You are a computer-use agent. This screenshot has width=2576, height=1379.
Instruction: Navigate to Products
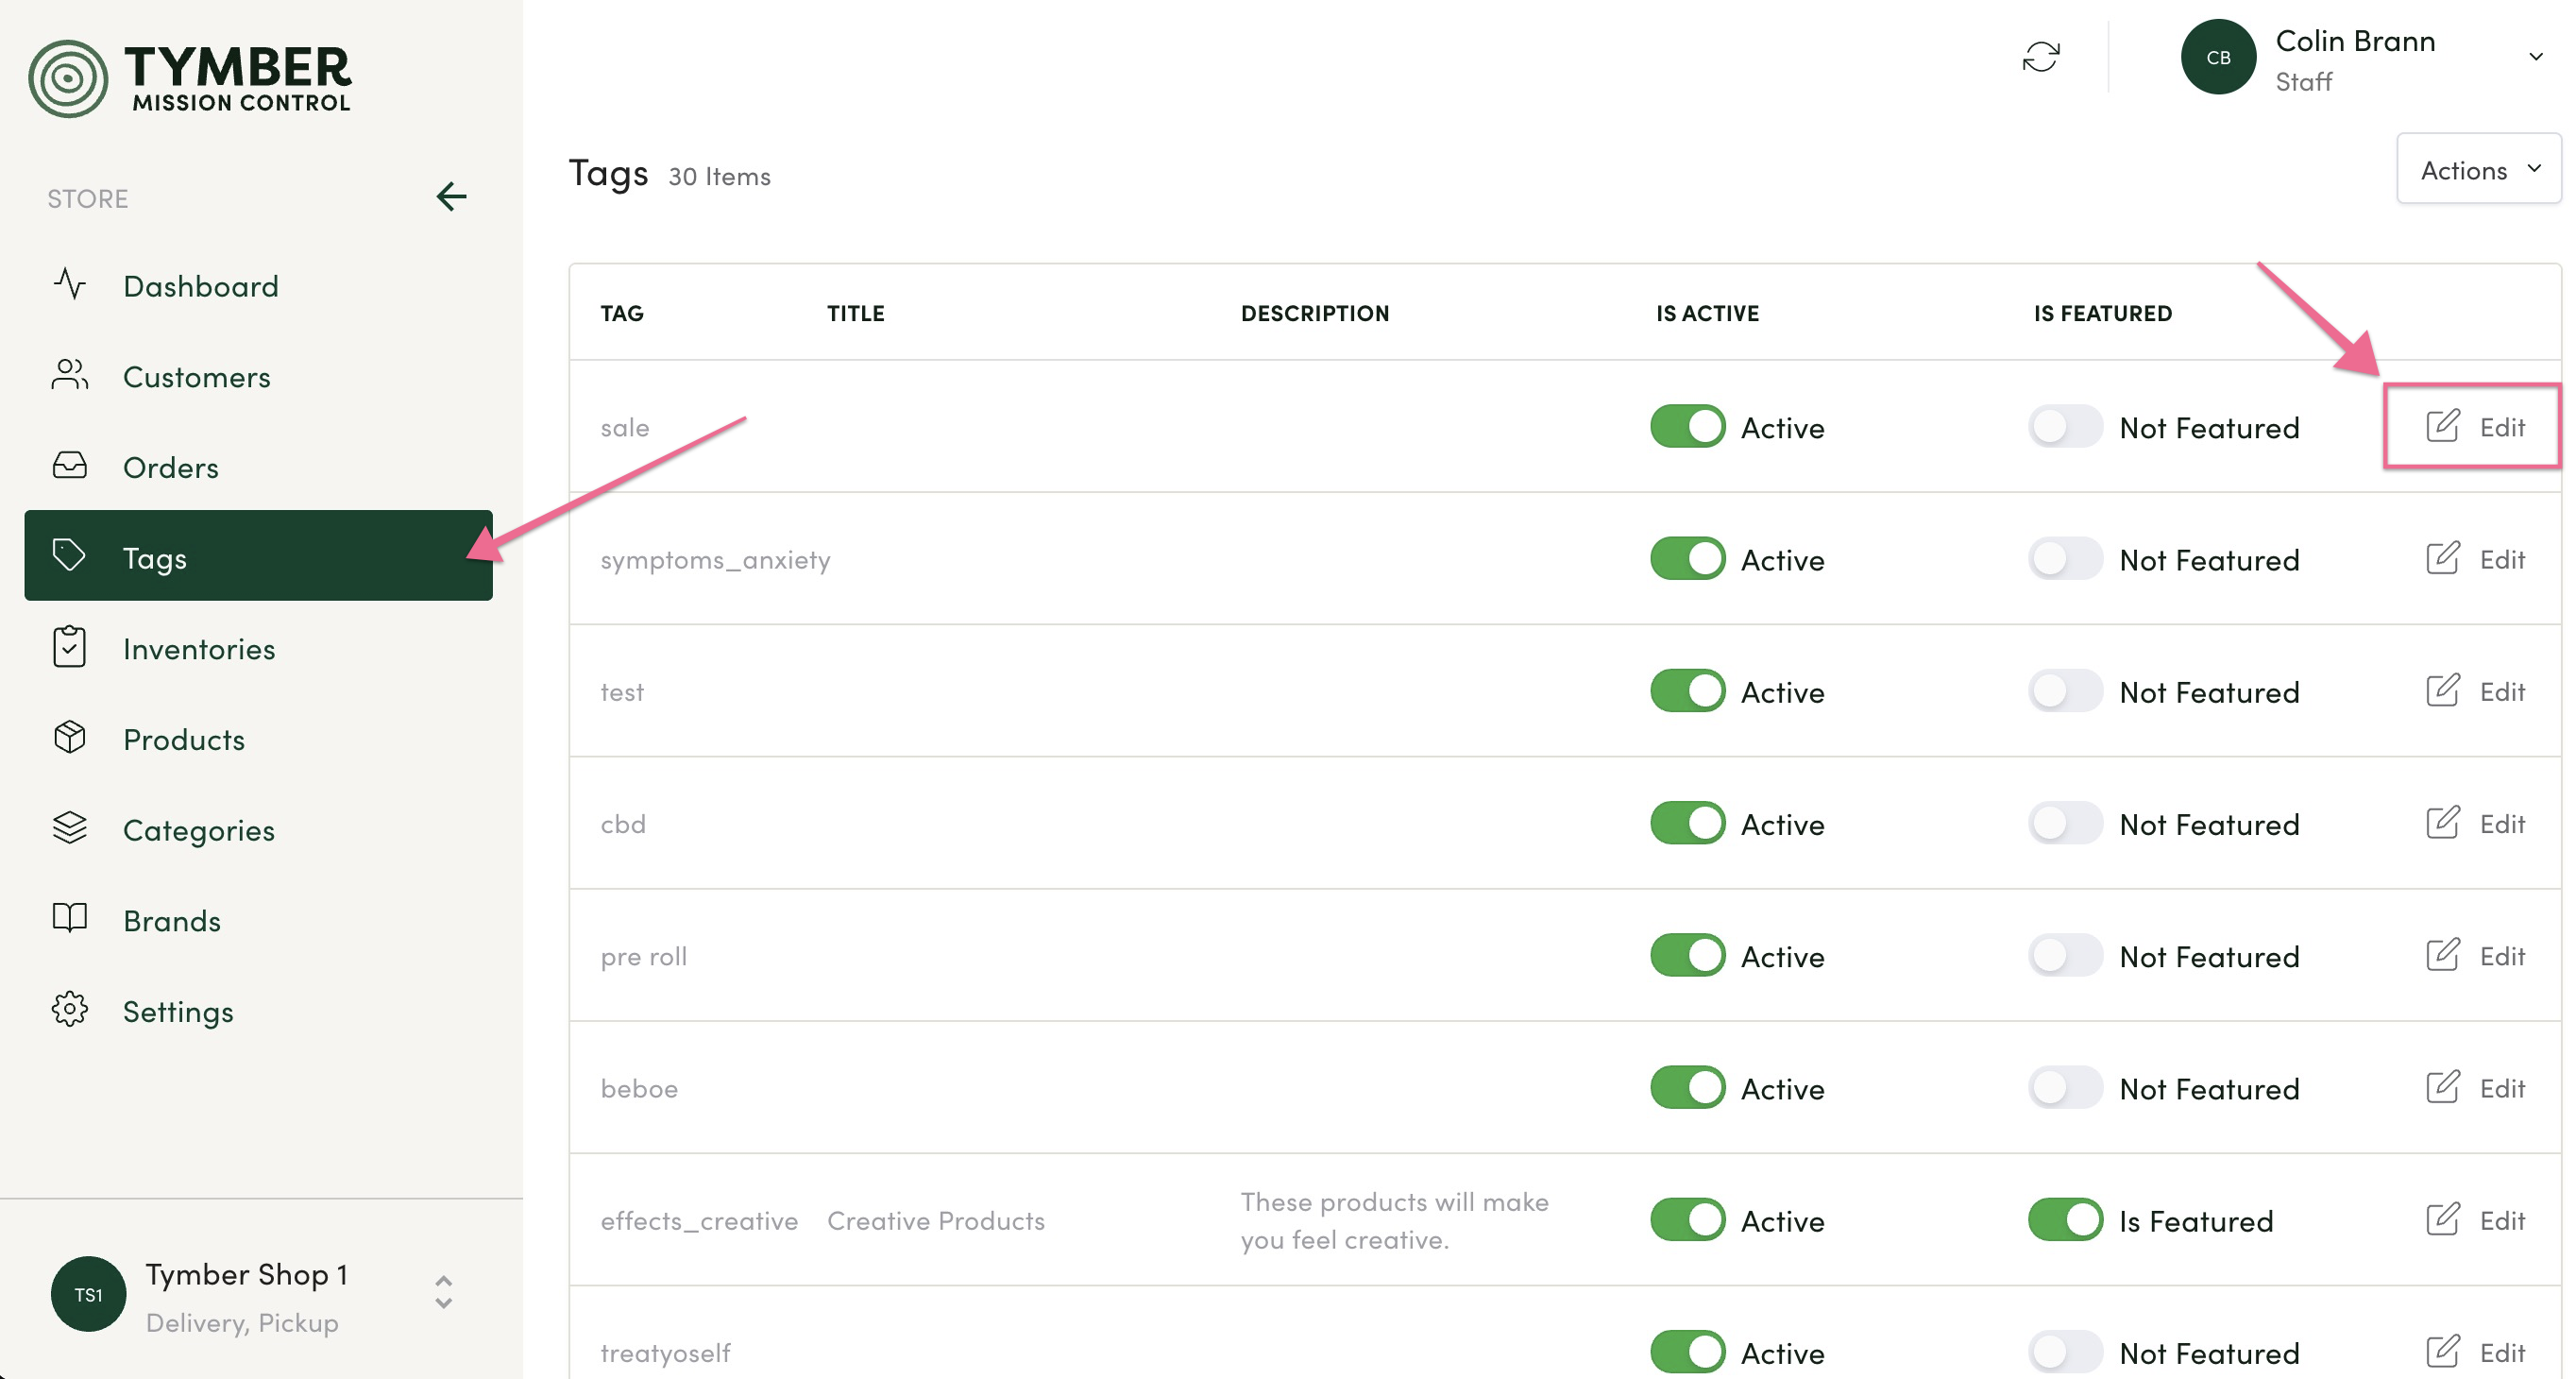258,739
